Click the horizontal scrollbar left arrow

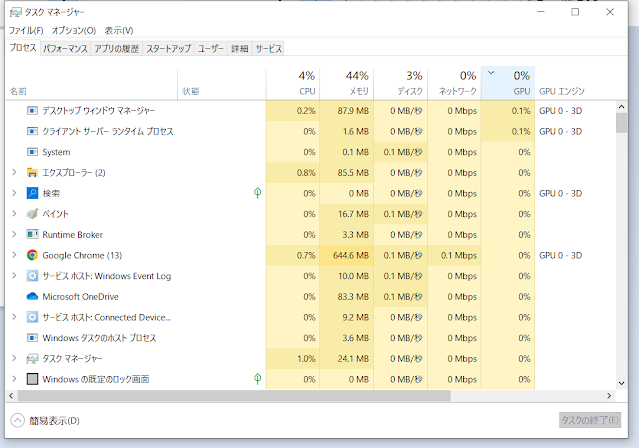pyautogui.click(x=11, y=395)
